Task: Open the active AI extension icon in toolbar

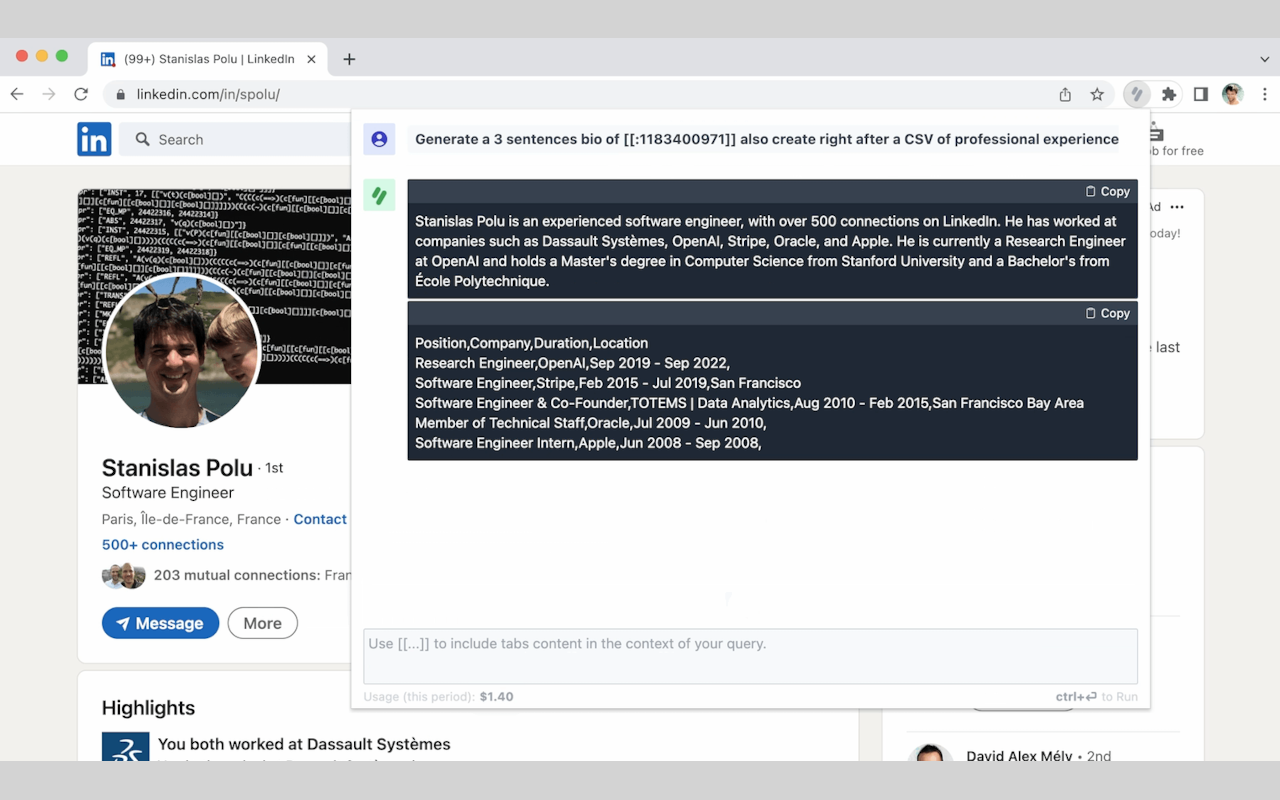Action: point(1136,94)
